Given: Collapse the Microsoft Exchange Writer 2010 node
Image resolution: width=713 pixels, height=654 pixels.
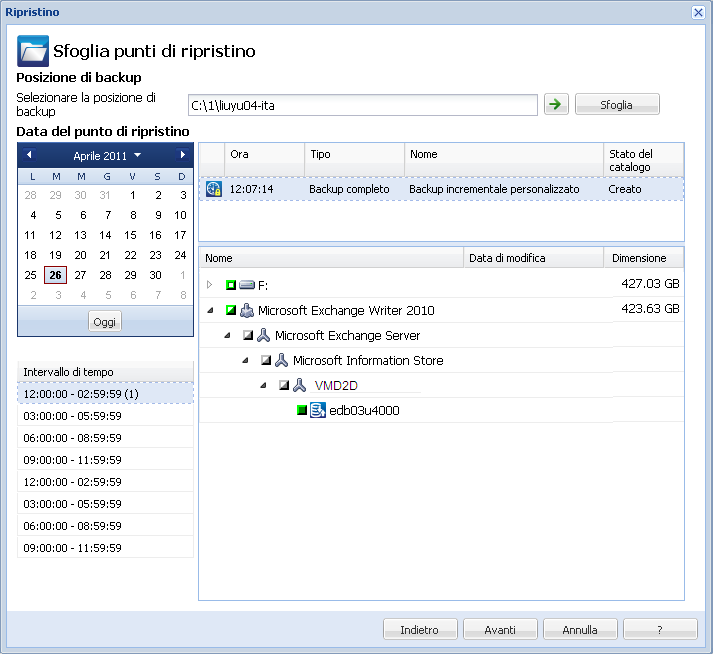Looking at the screenshot, I should pos(210,311).
